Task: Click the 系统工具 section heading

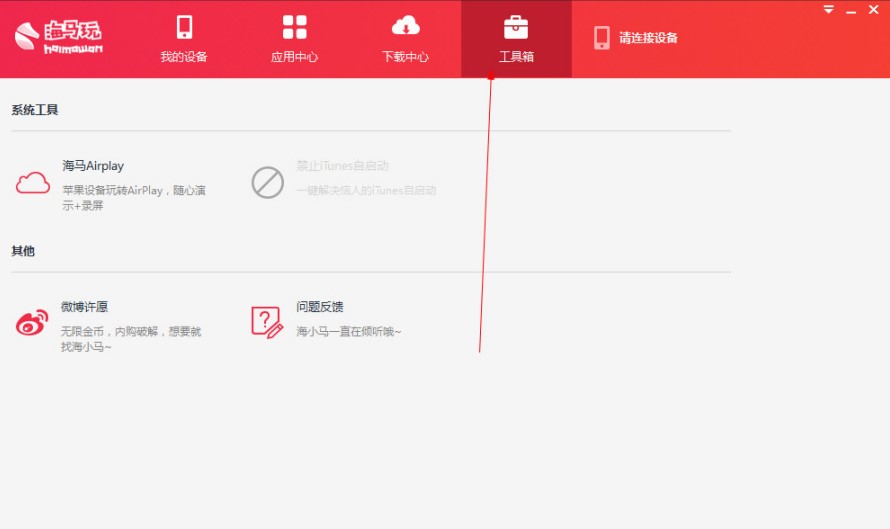Action: pyautogui.click(x=35, y=110)
